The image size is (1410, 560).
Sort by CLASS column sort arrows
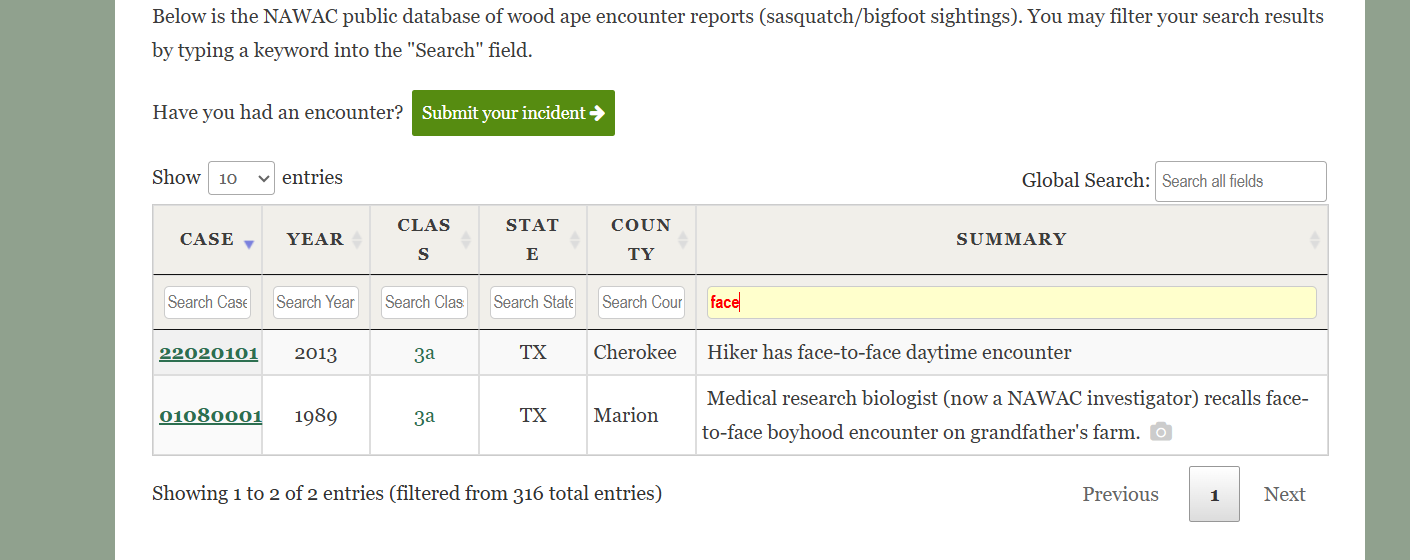[x=465, y=240]
